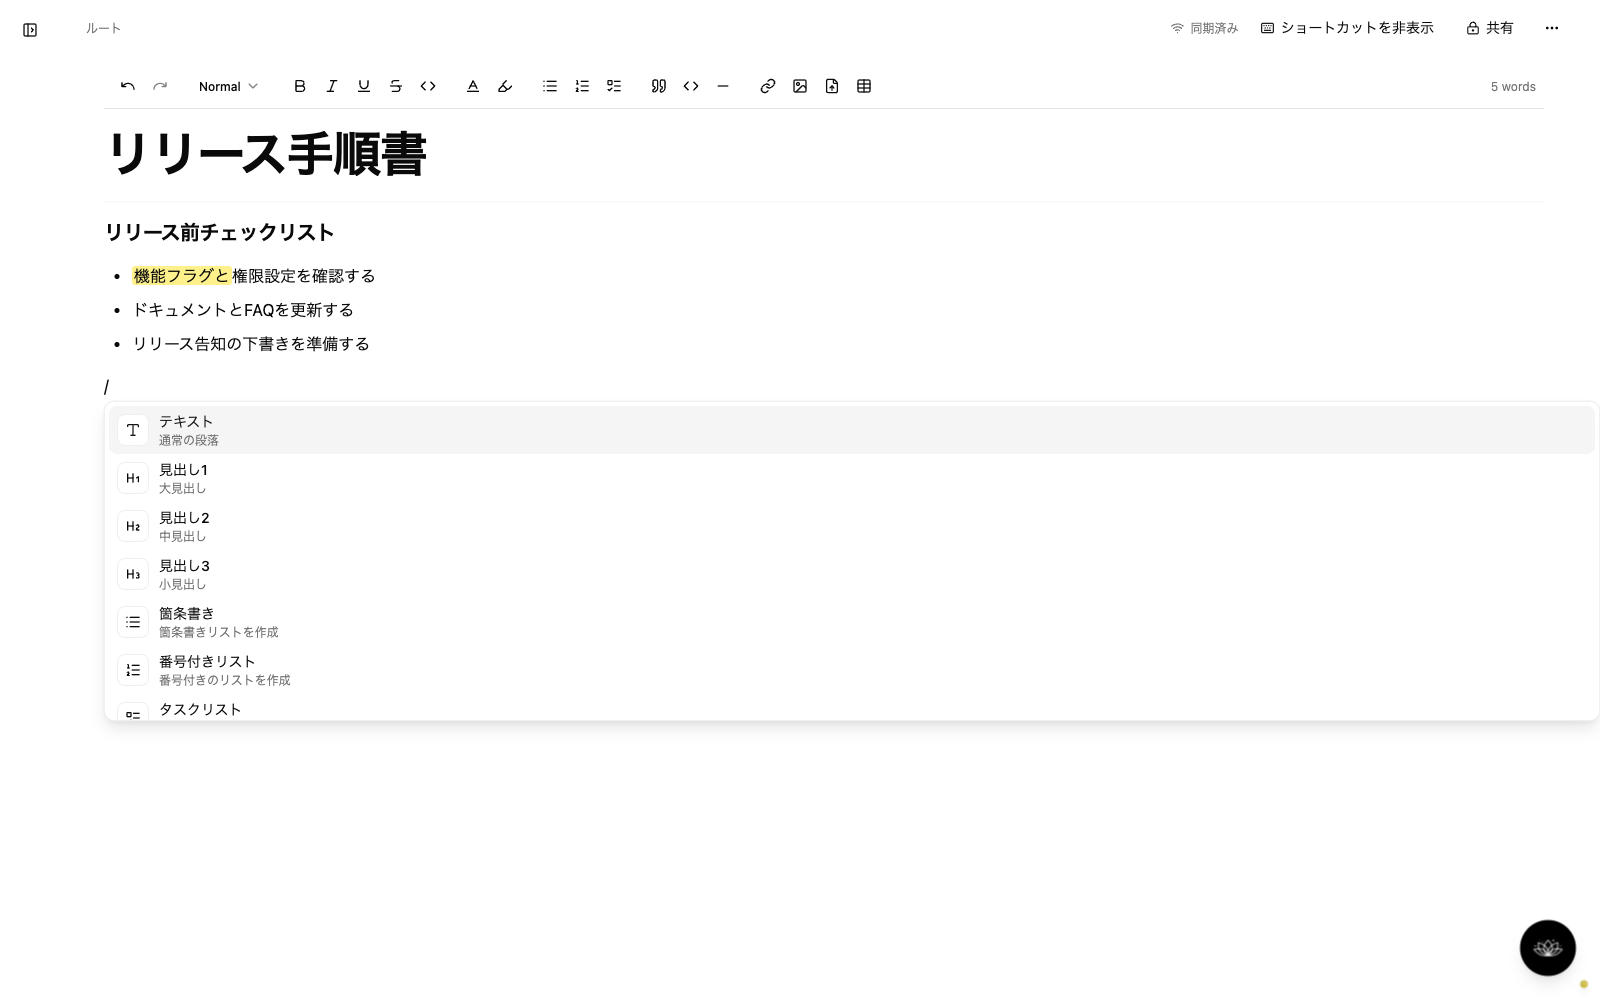Insert a link via chain icon
The image size is (1600, 1000).
[768, 86]
